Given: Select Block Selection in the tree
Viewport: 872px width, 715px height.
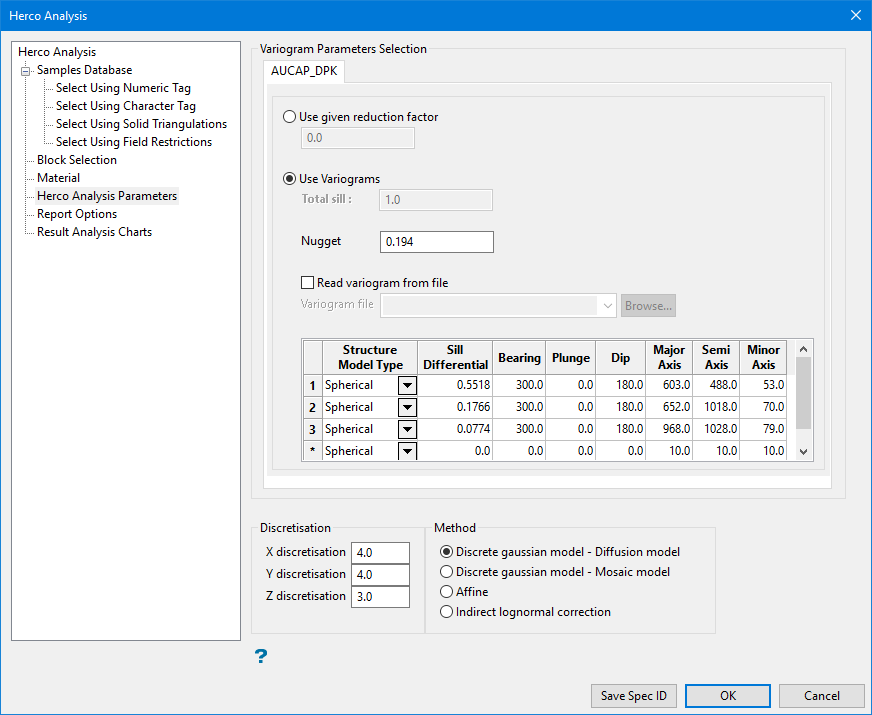Looking at the screenshot, I should tap(77, 160).
